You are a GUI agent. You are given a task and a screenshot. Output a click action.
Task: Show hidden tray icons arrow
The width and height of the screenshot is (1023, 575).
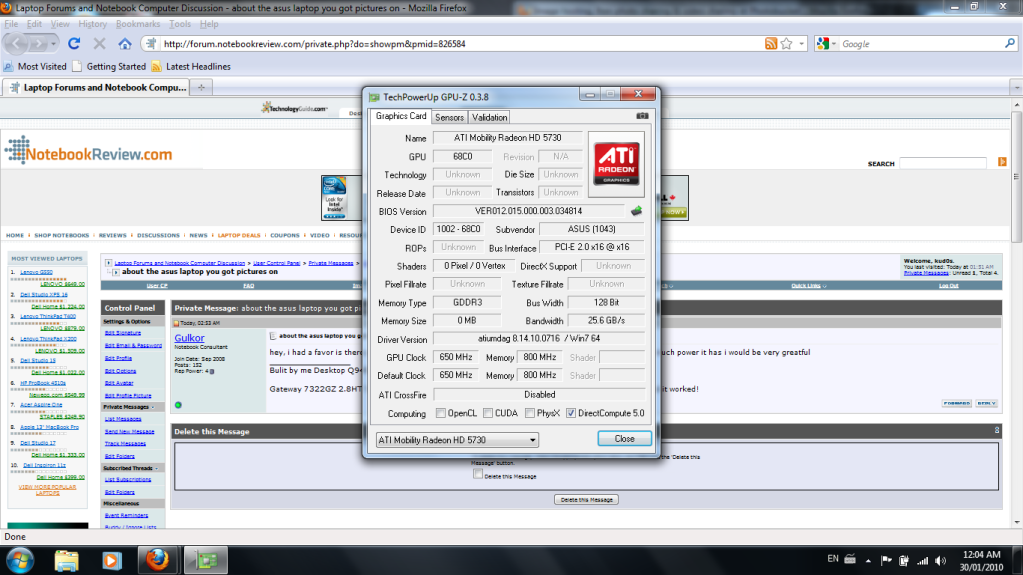coord(868,560)
